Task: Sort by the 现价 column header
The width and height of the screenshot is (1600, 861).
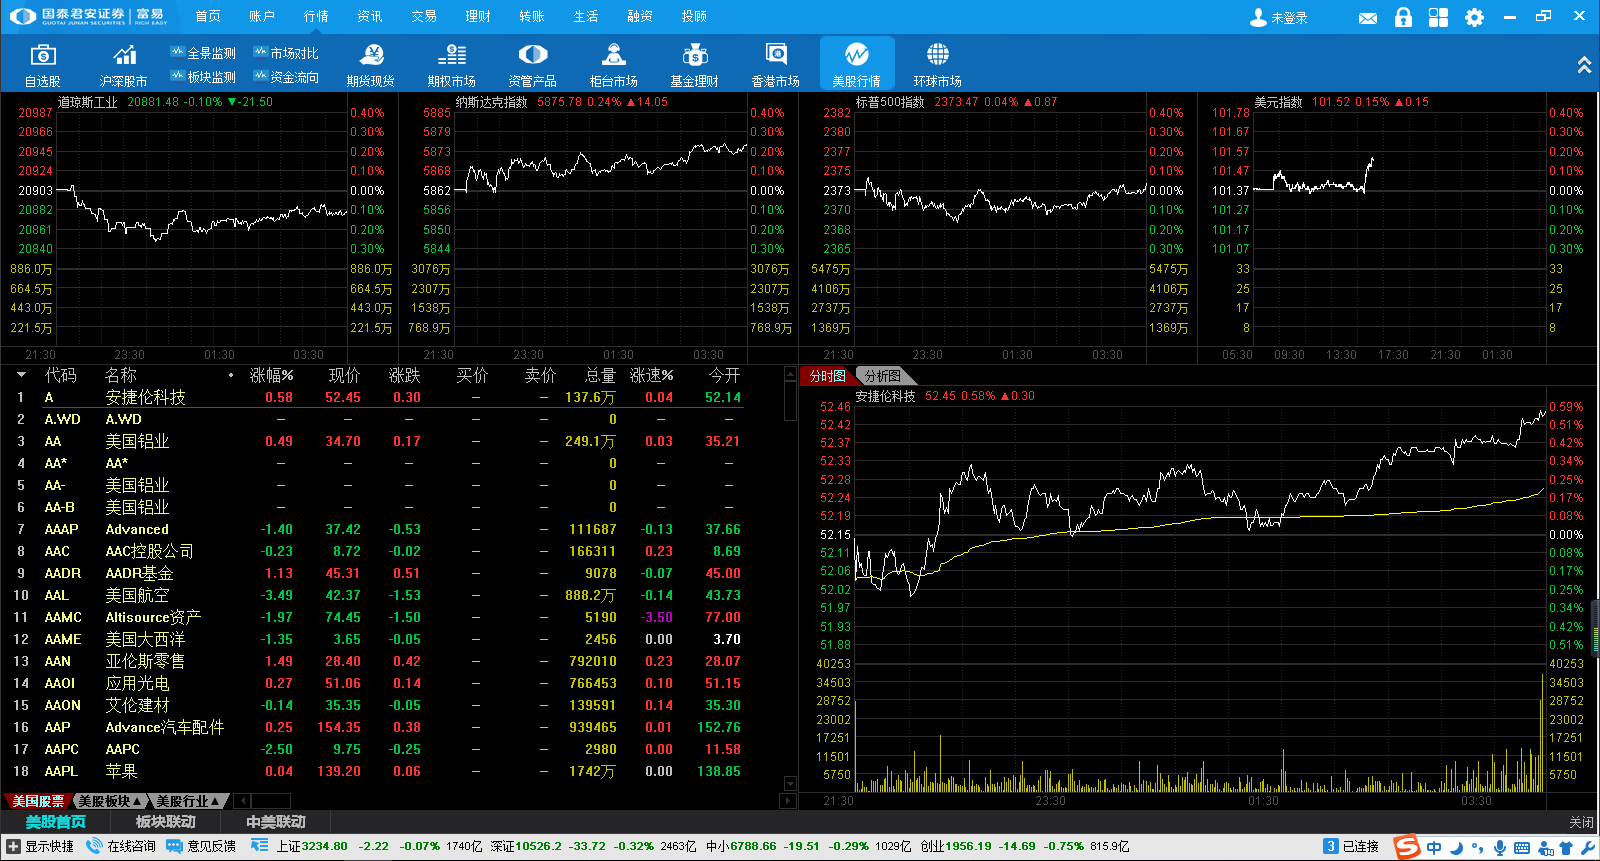Action: coord(344,375)
